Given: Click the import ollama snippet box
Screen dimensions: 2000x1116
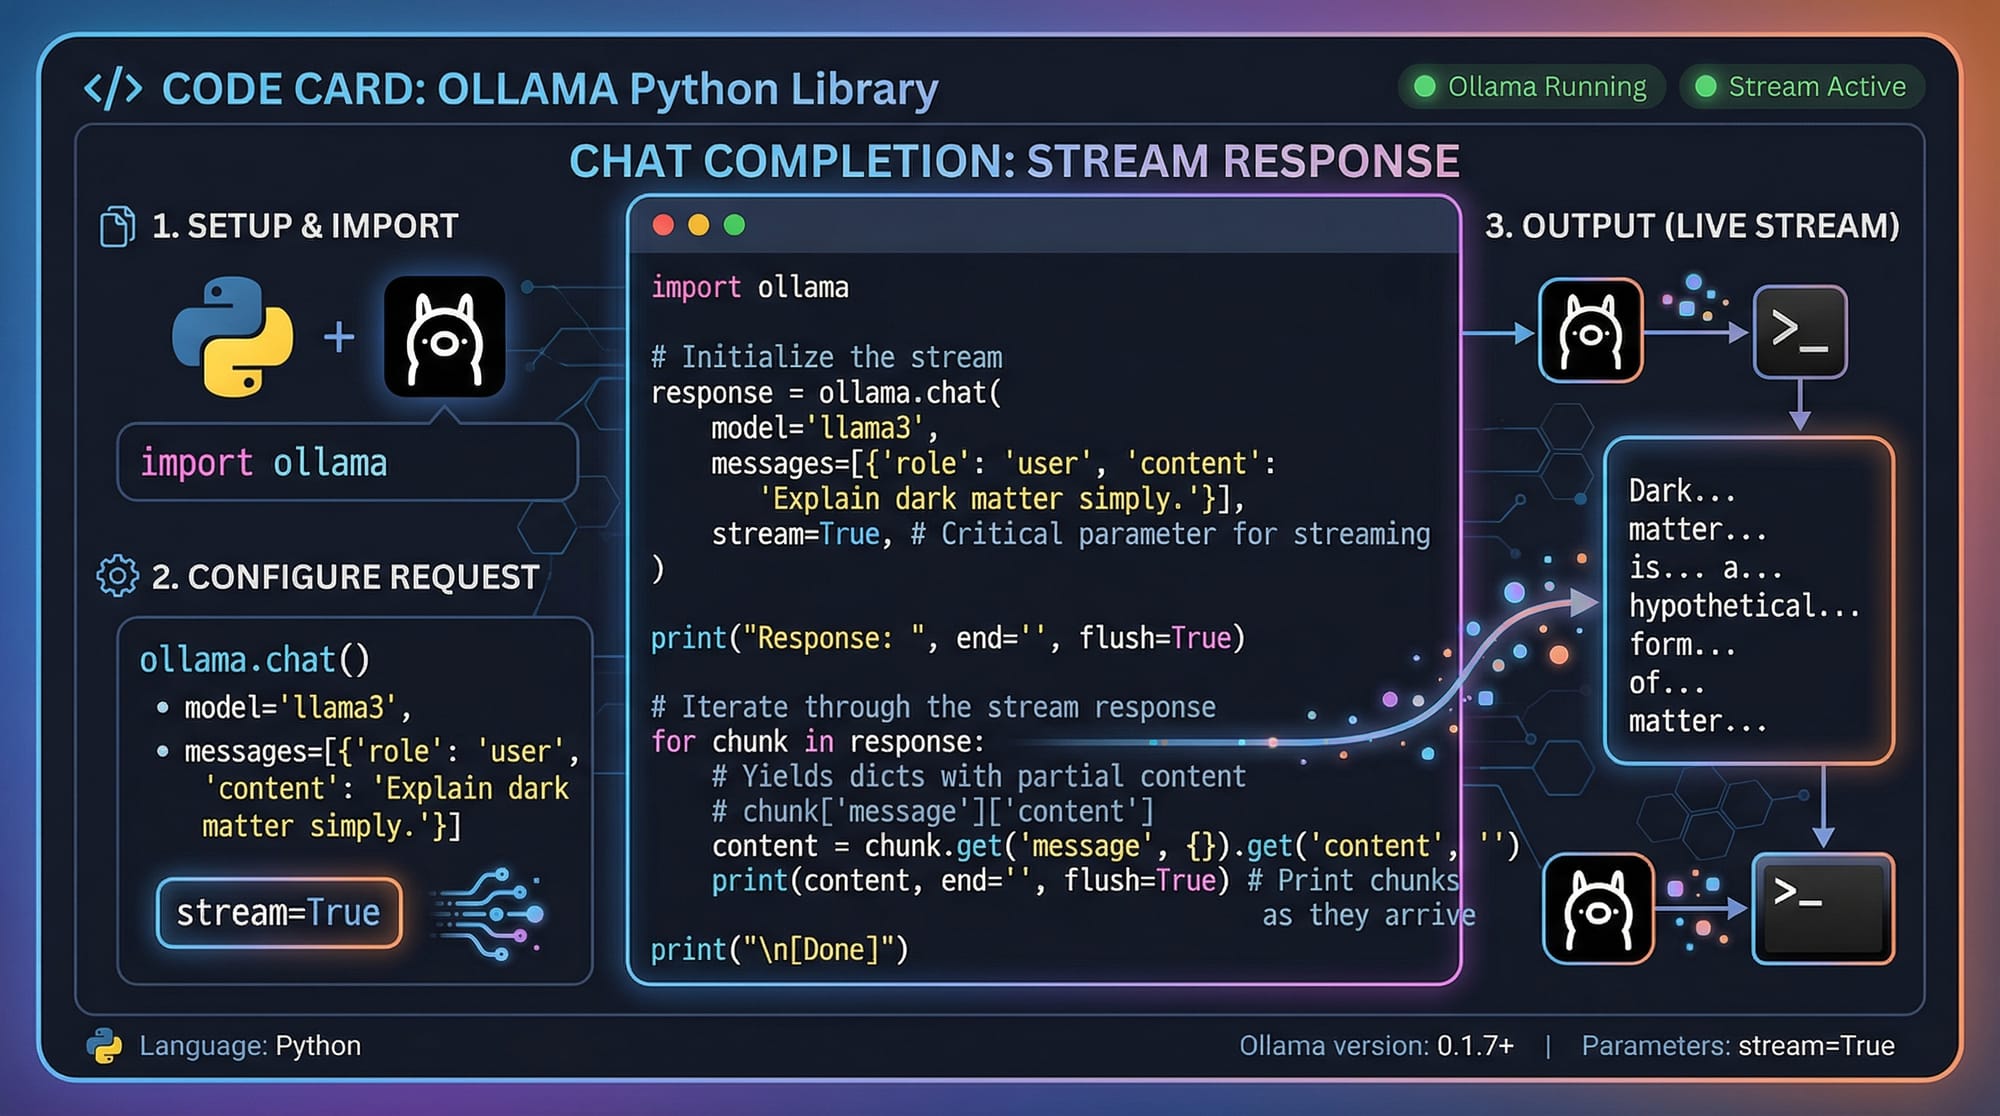Looking at the screenshot, I should [347, 463].
